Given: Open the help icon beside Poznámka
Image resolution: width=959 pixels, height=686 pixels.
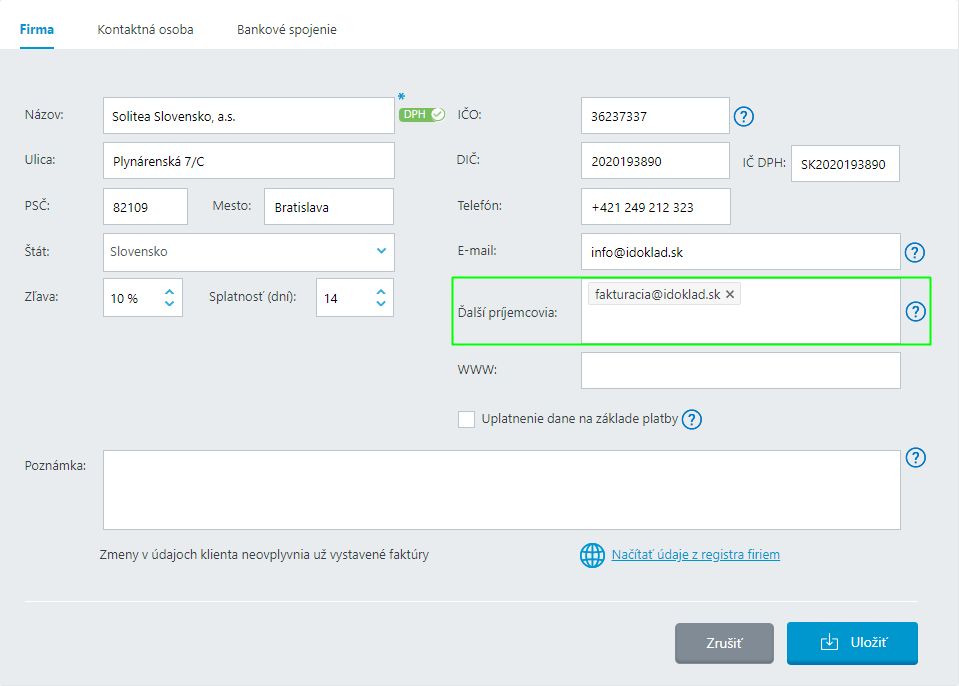Looking at the screenshot, I should pyautogui.click(x=914, y=458).
